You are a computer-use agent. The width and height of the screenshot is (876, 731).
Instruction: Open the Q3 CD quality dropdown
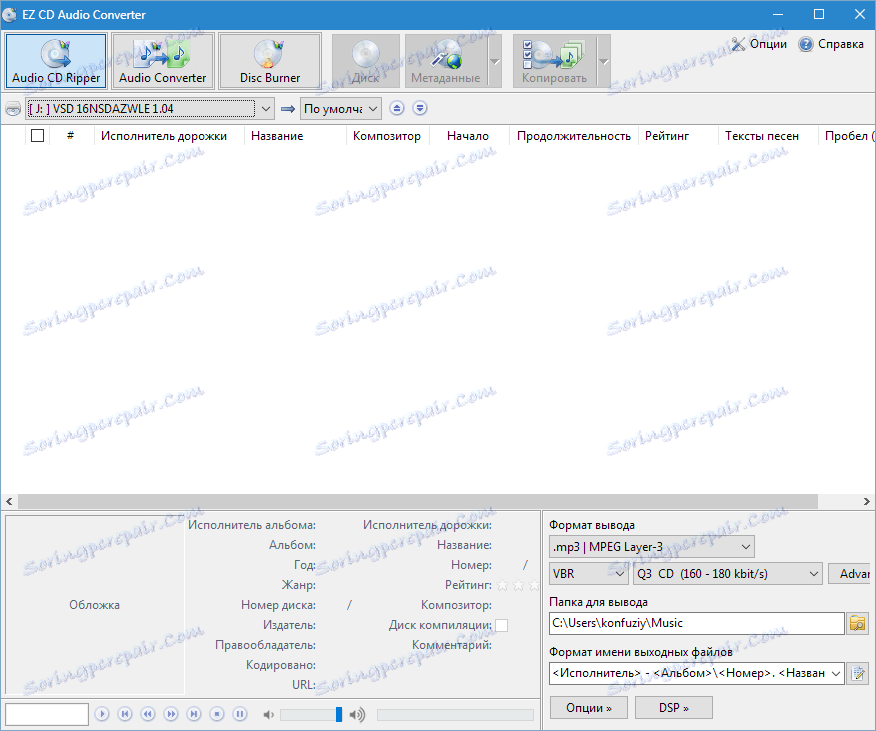click(x=727, y=573)
